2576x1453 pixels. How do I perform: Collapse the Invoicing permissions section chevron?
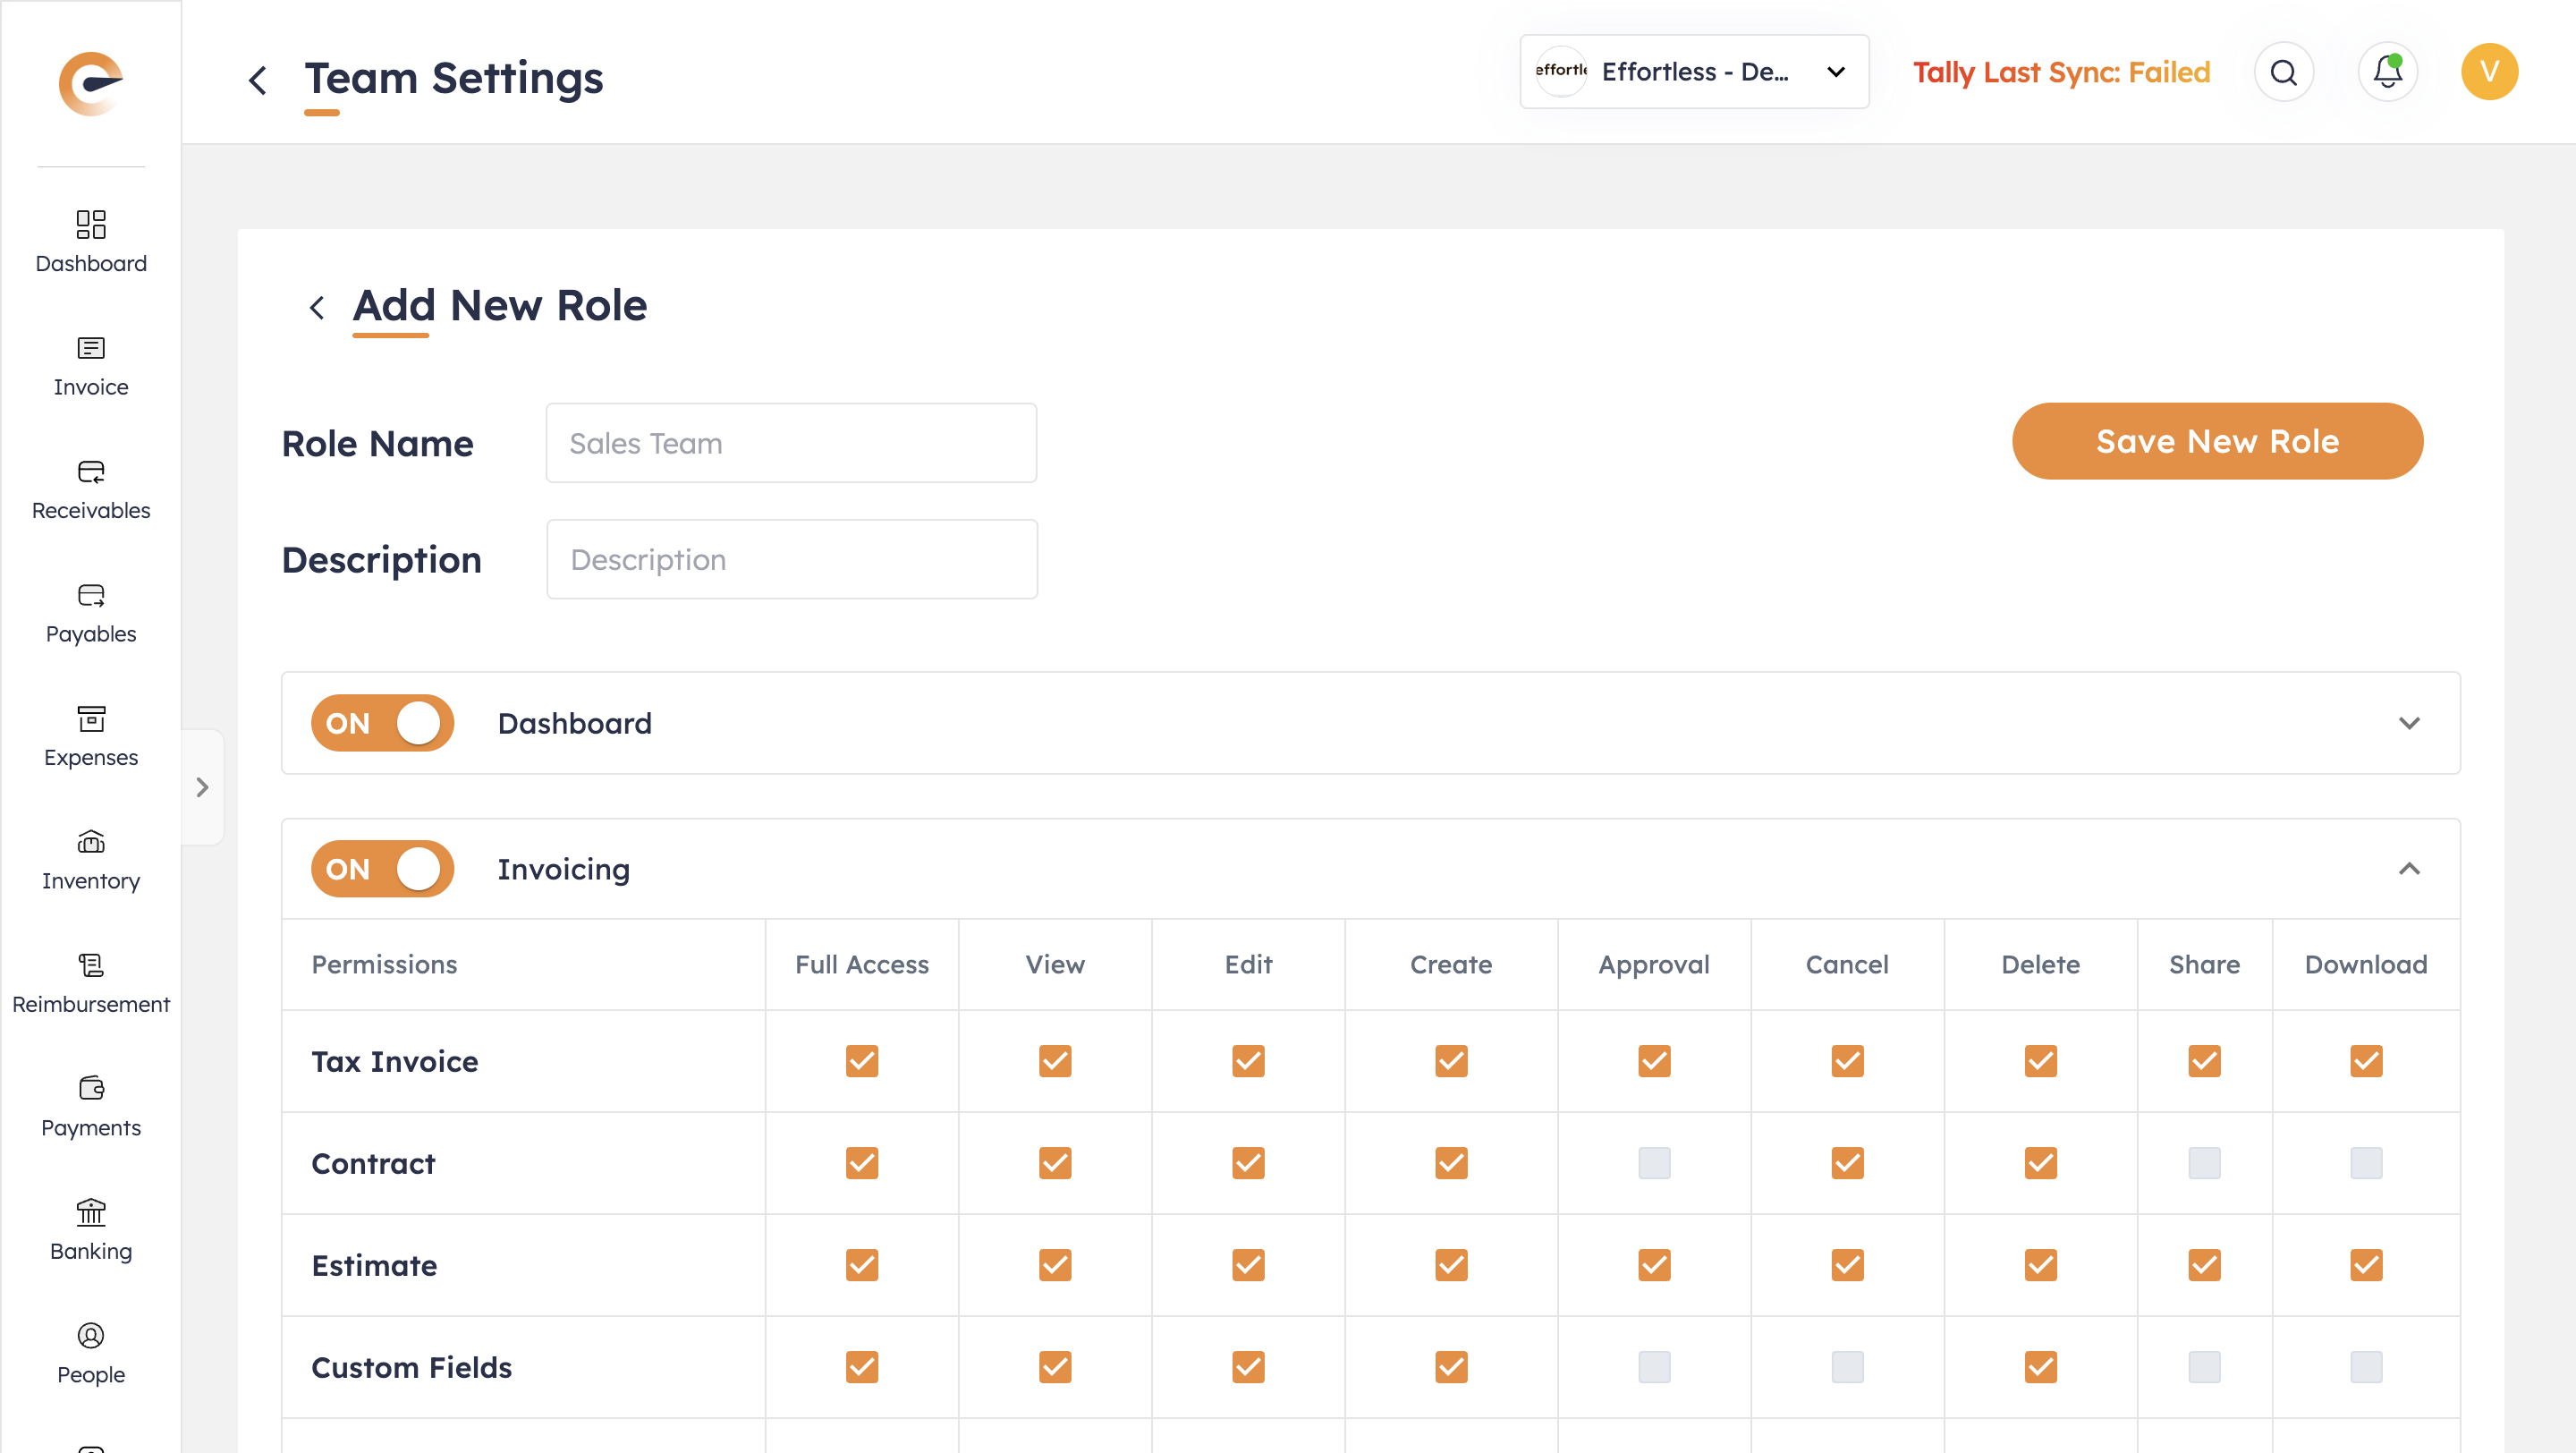click(2409, 869)
